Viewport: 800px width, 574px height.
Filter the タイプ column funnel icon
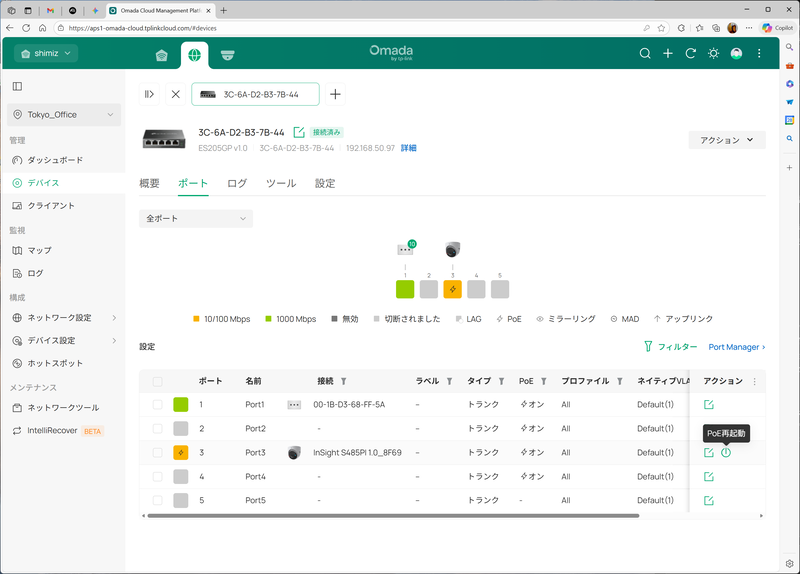(x=502, y=381)
